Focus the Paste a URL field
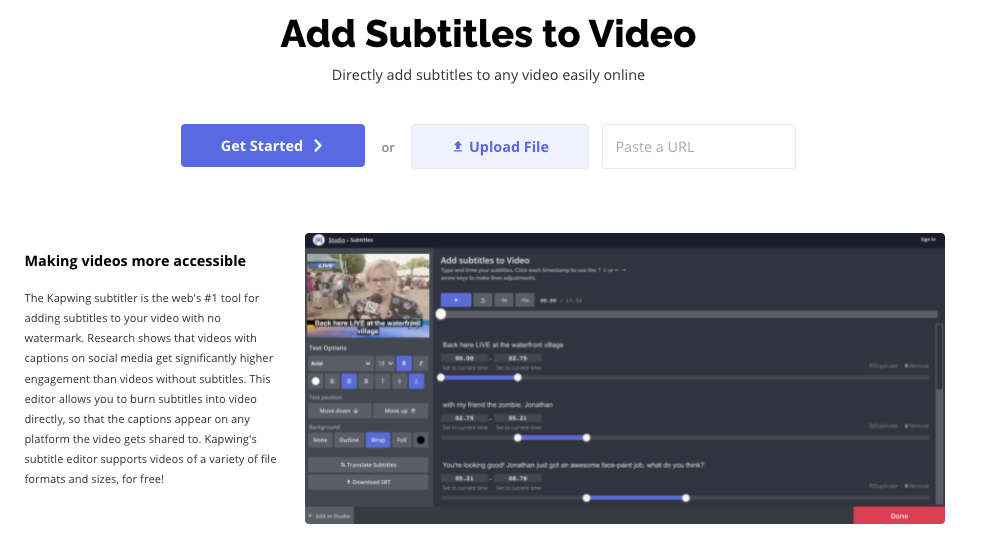 699,147
